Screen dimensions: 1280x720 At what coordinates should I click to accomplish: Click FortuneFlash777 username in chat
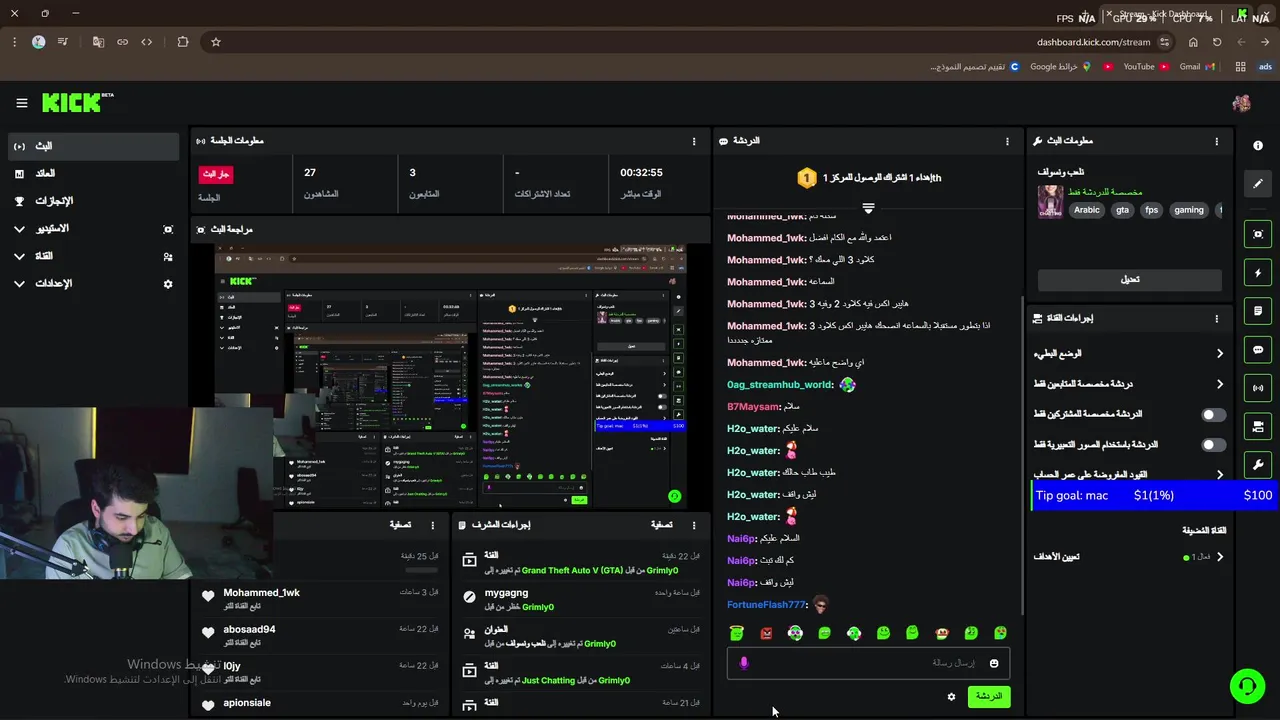click(x=766, y=605)
